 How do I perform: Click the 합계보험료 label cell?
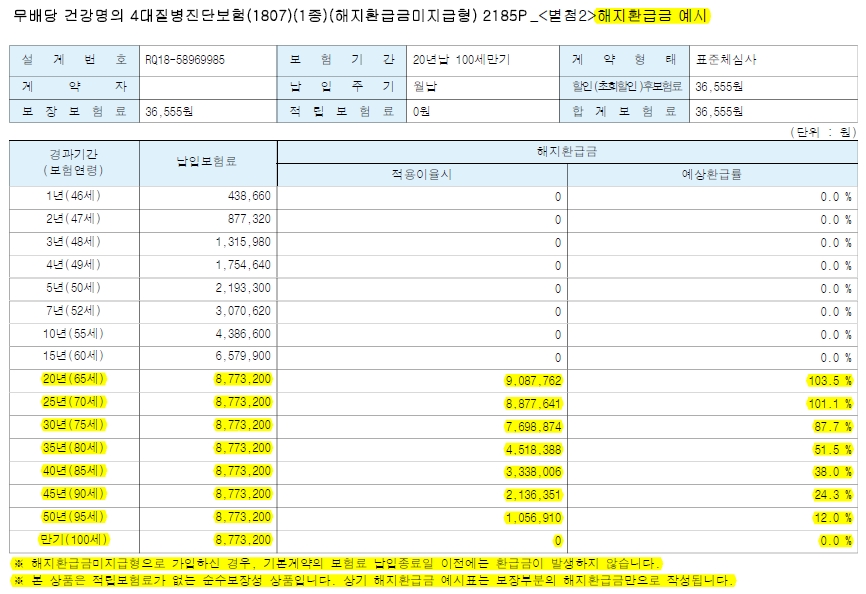click(x=624, y=111)
